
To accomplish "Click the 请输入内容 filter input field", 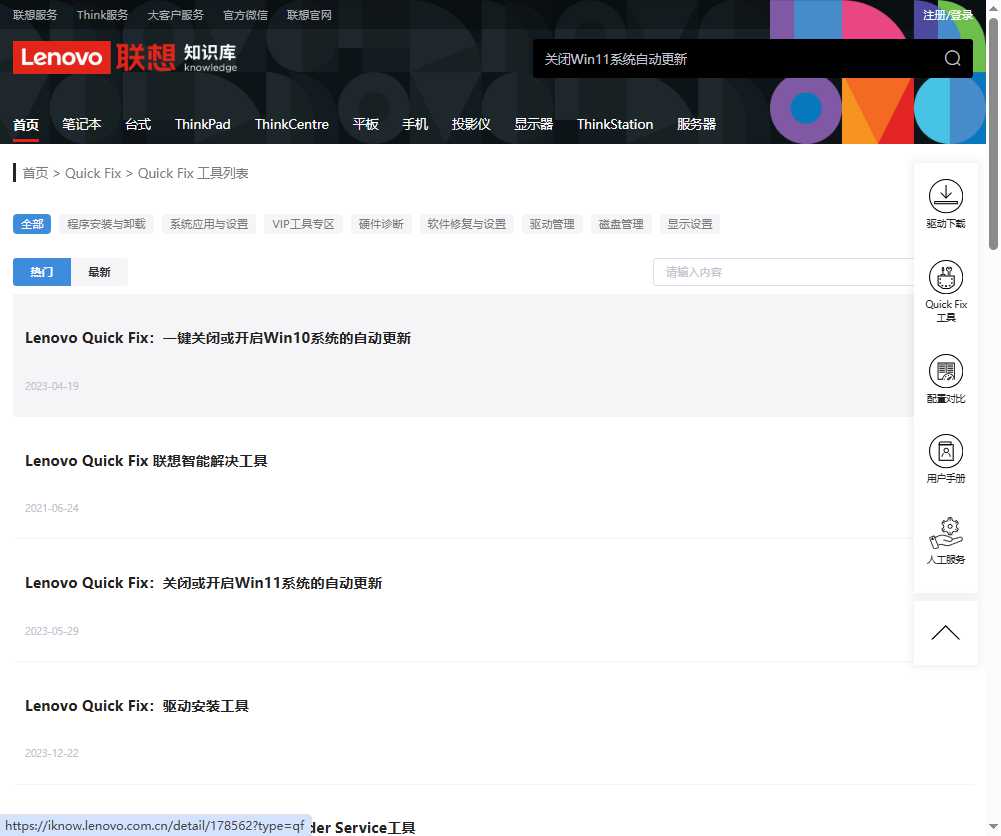I will (x=785, y=272).
